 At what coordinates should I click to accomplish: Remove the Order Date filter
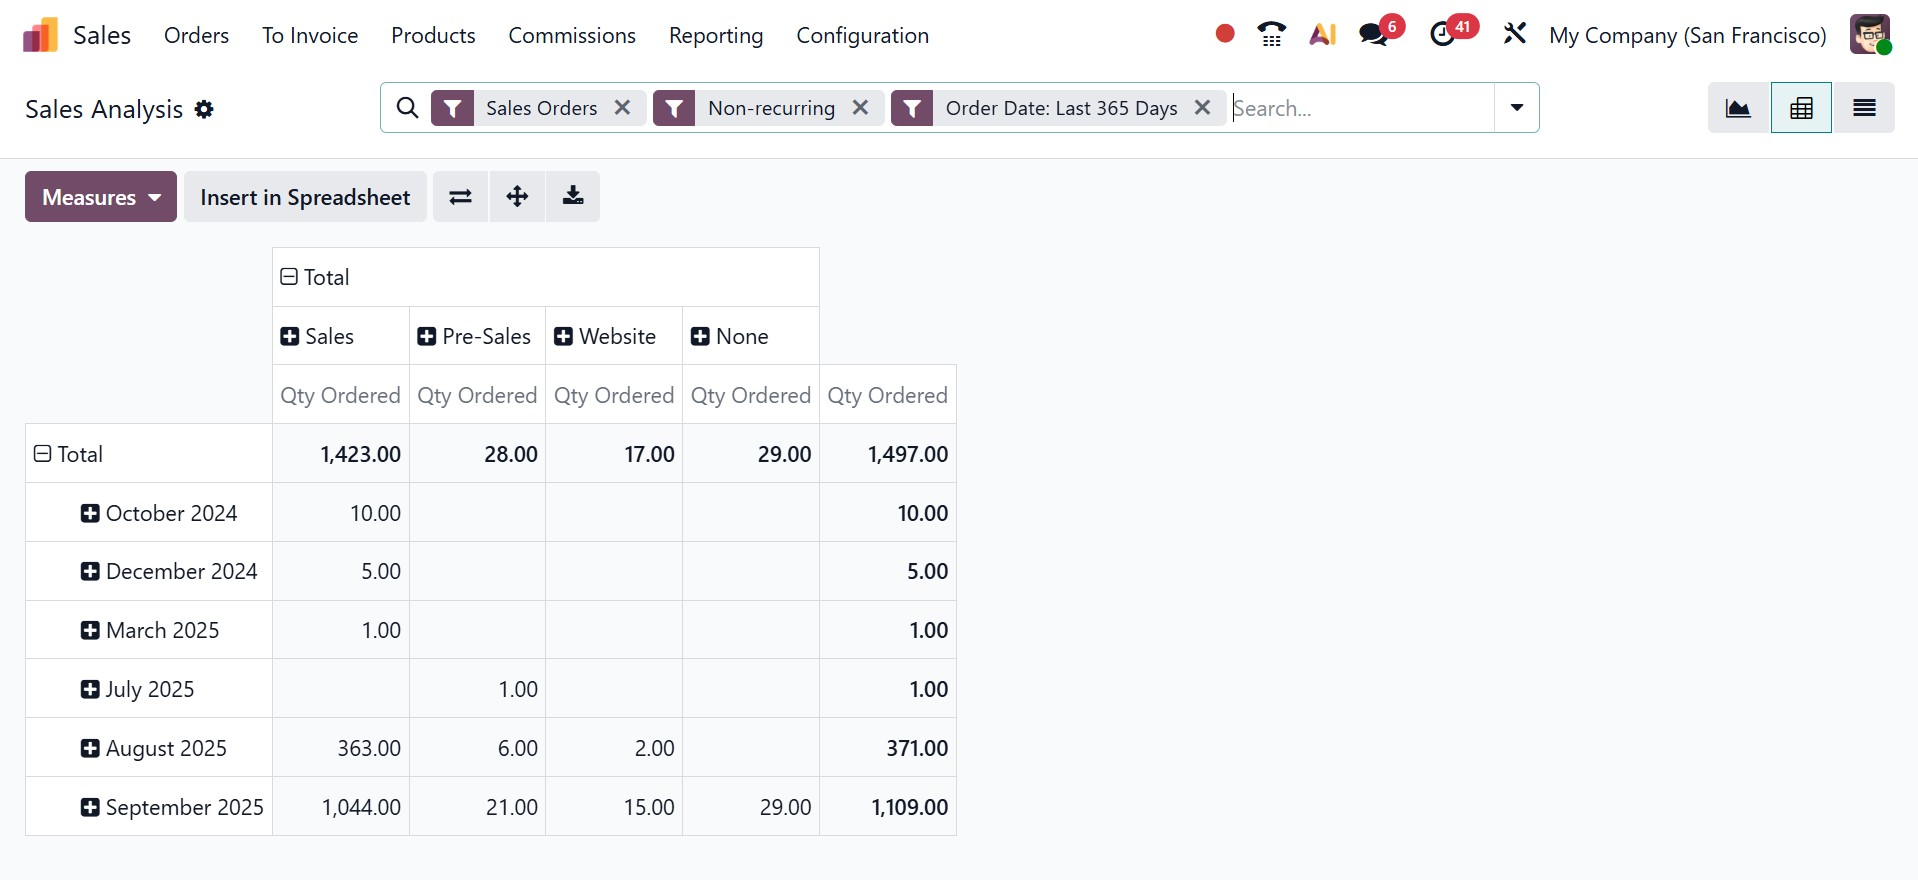click(x=1203, y=108)
